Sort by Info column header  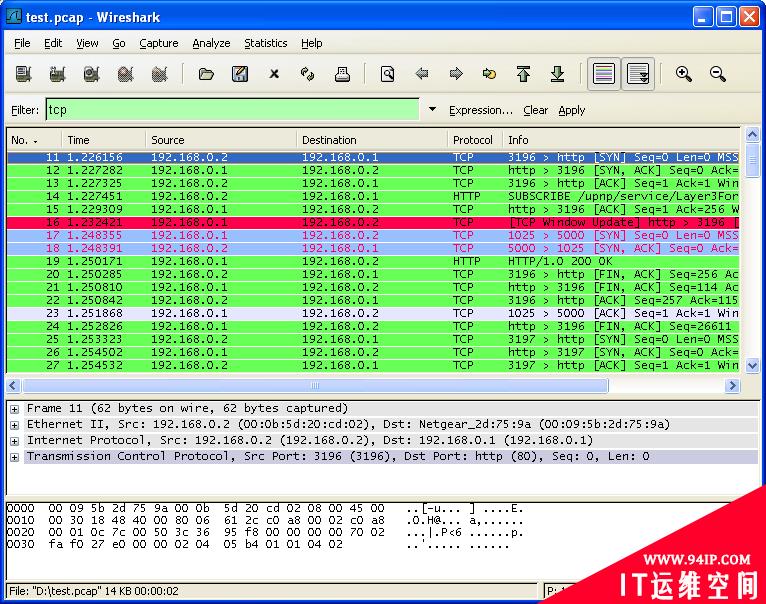(621, 140)
